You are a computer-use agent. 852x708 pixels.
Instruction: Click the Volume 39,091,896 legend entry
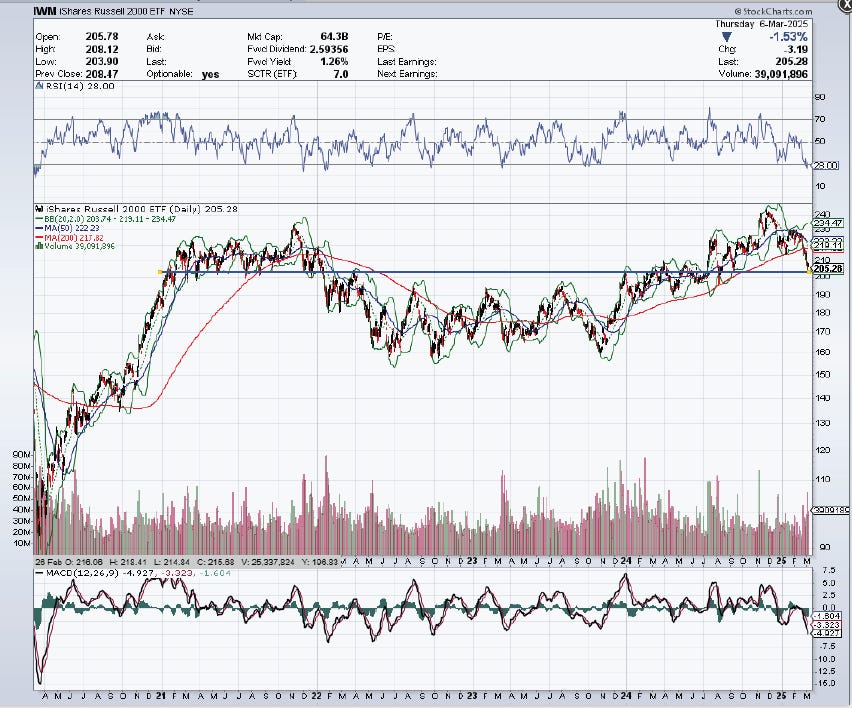[80, 246]
